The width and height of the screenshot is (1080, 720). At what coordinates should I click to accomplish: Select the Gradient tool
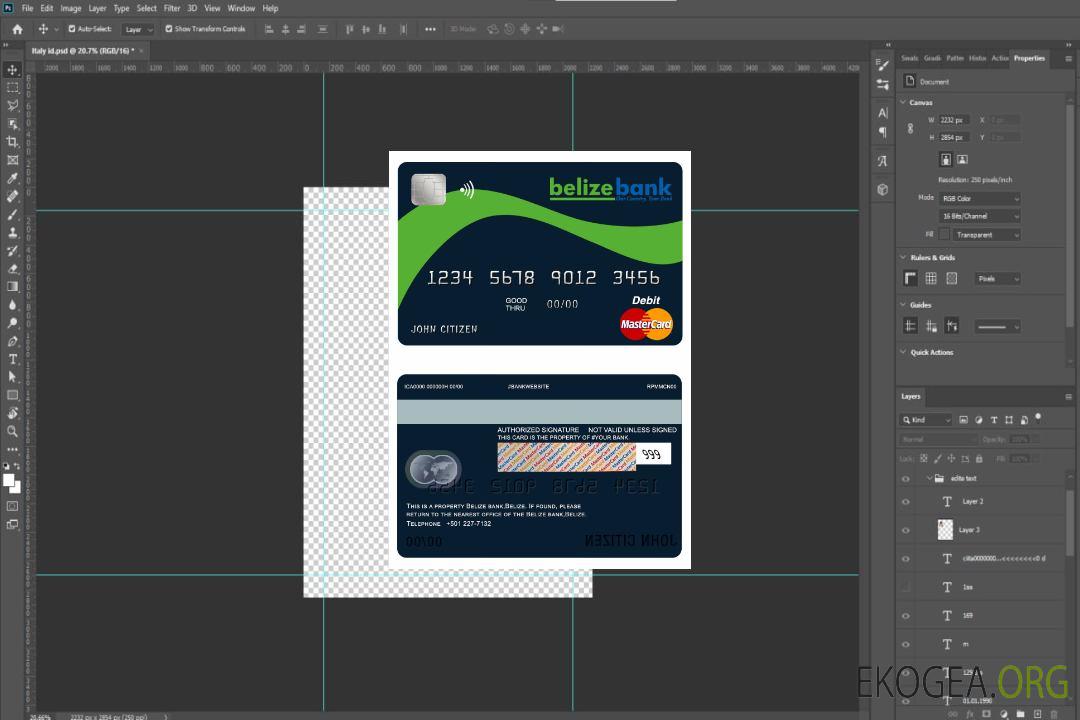pos(12,287)
